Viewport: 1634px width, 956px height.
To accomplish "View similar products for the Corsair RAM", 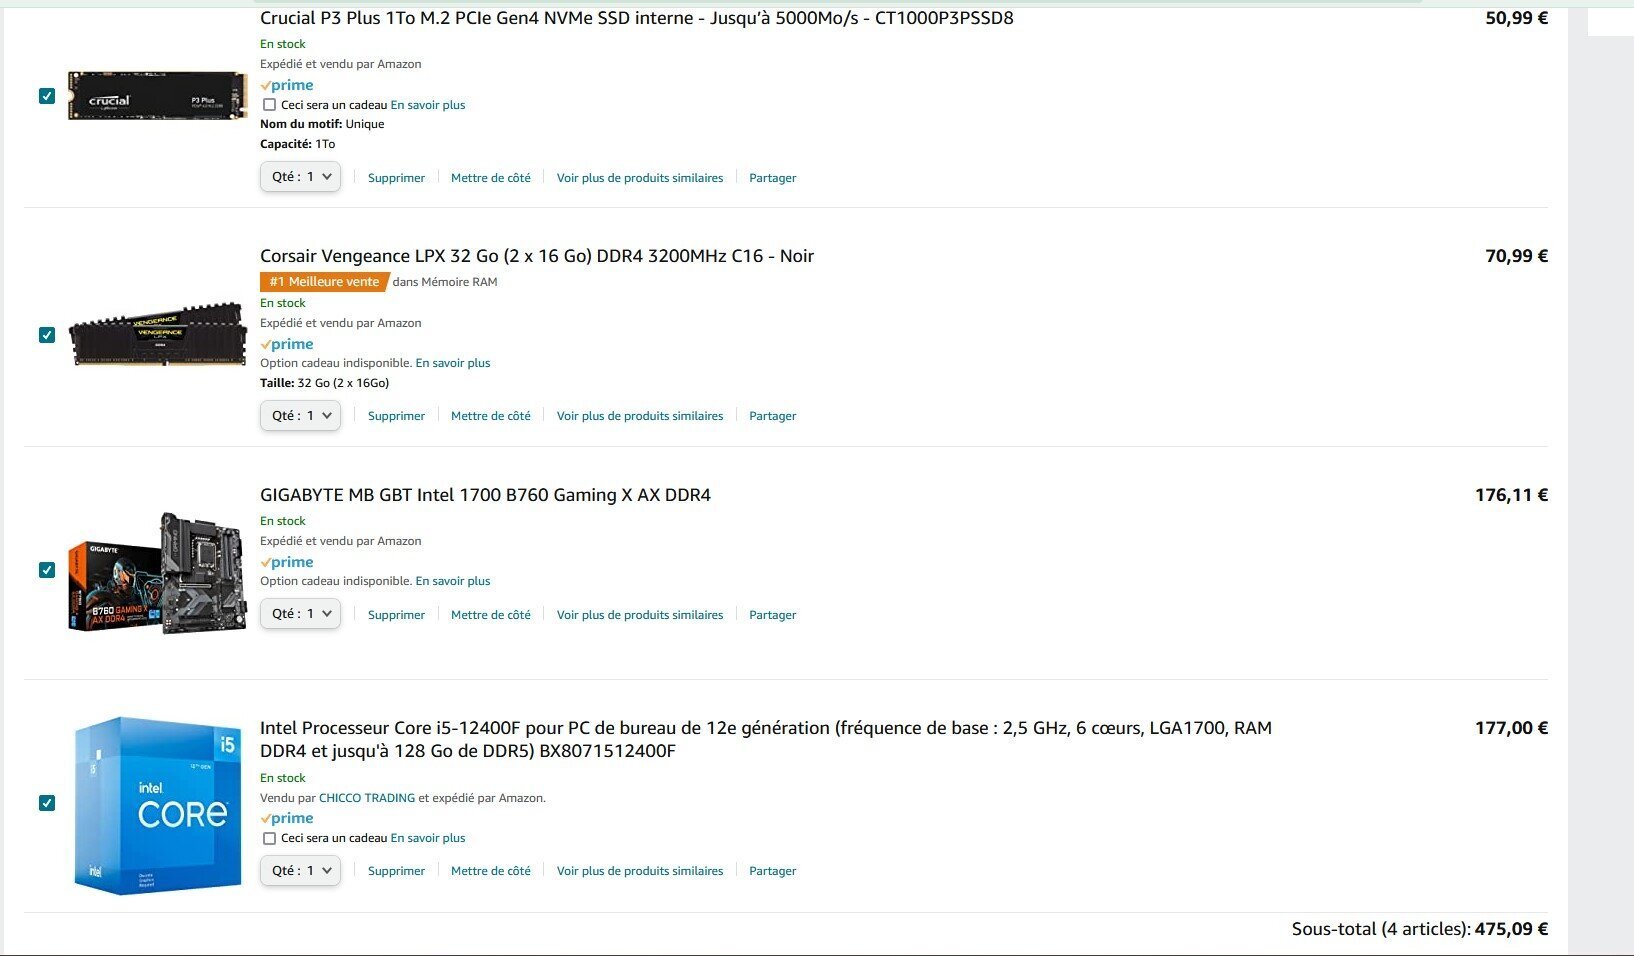I will pos(640,416).
